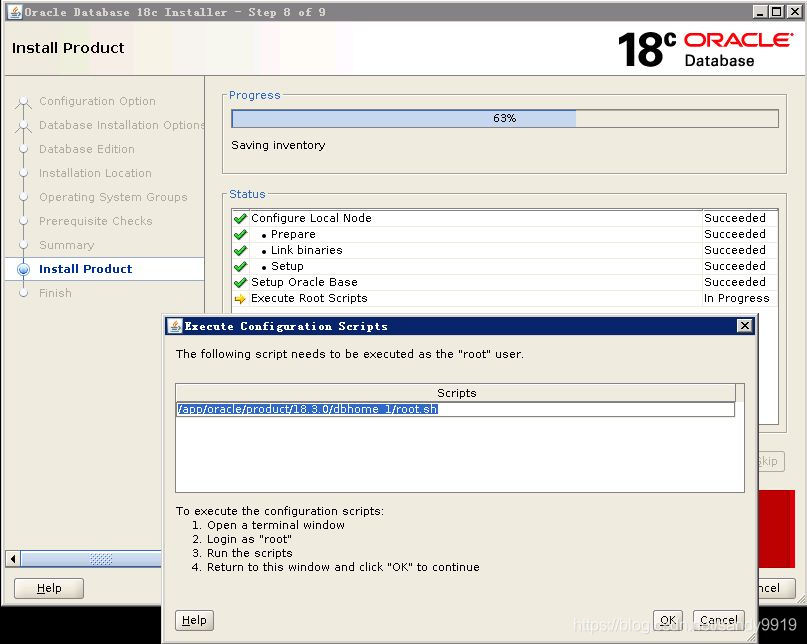Click the Oracle 18c Database logo
Image resolution: width=807 pixels, height=644 pixels.
(705, 49)
